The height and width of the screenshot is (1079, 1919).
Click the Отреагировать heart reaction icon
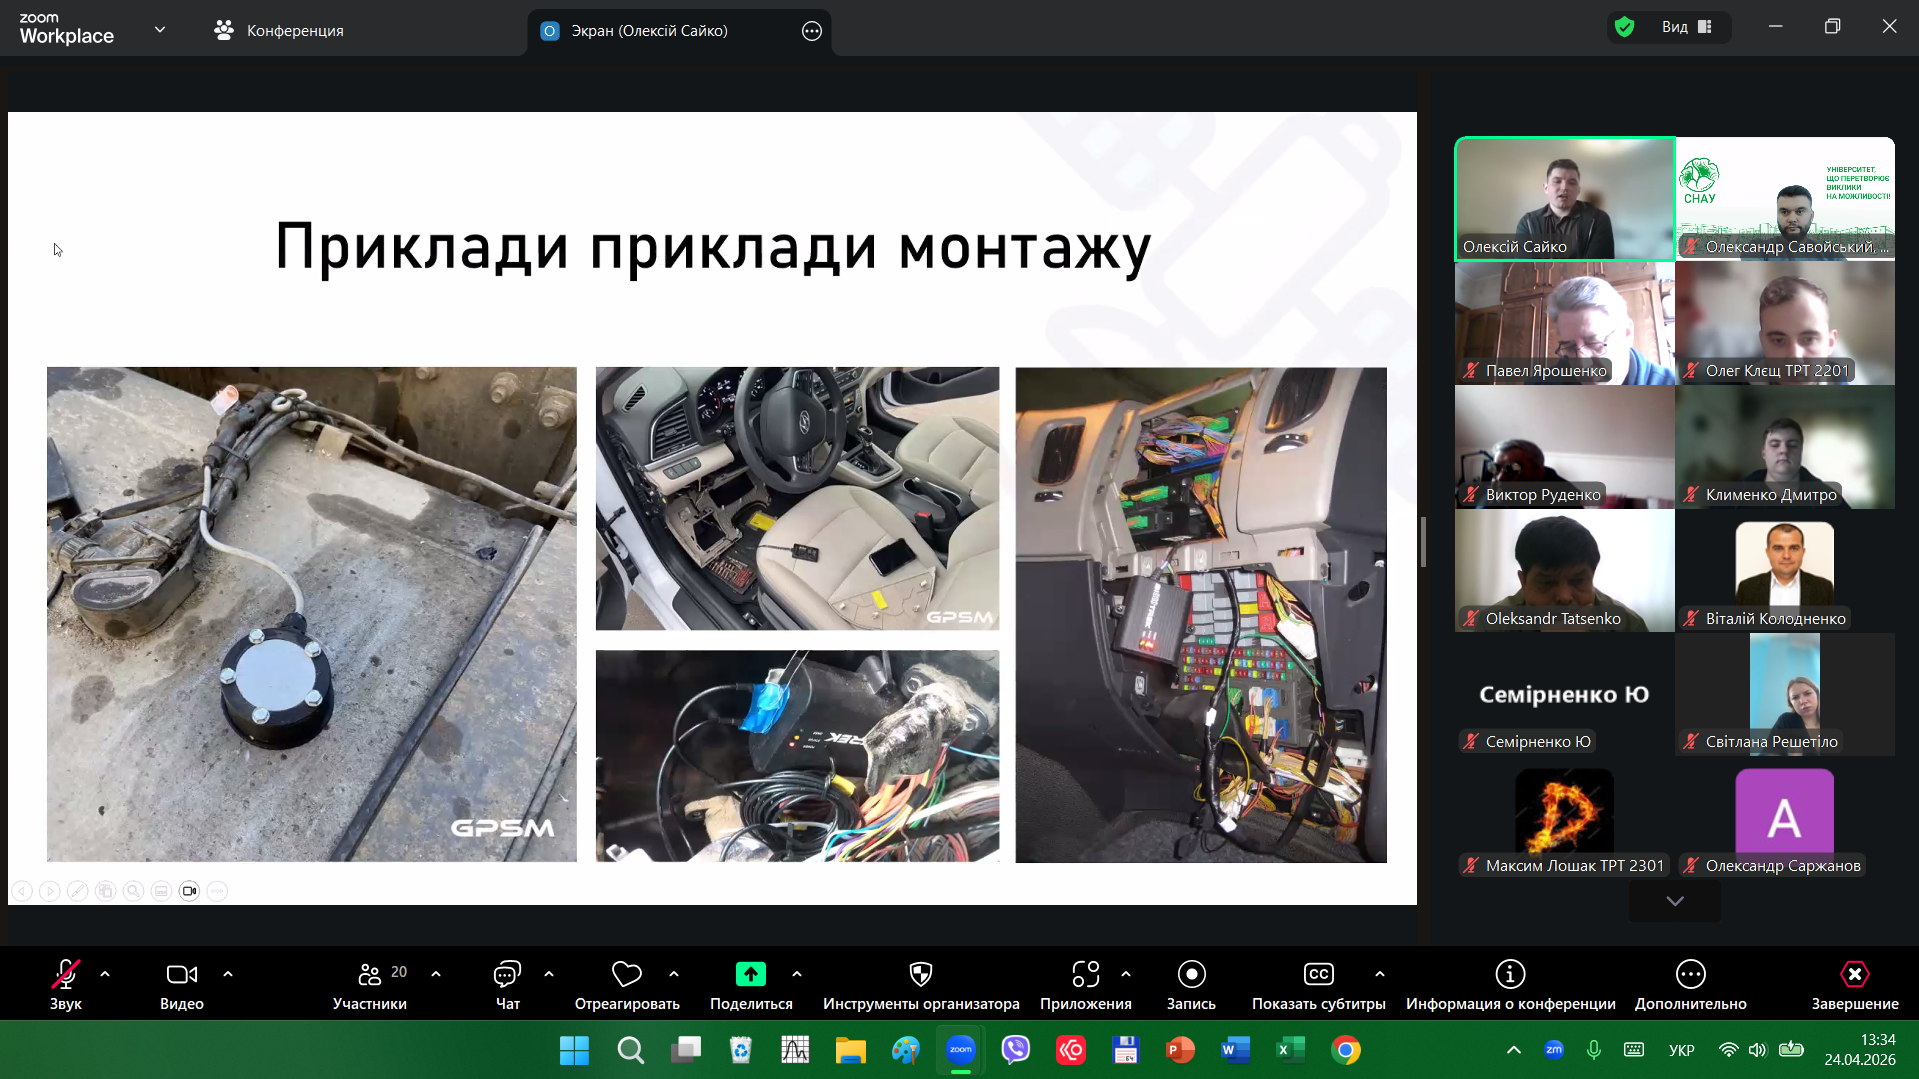click(626, 975)
